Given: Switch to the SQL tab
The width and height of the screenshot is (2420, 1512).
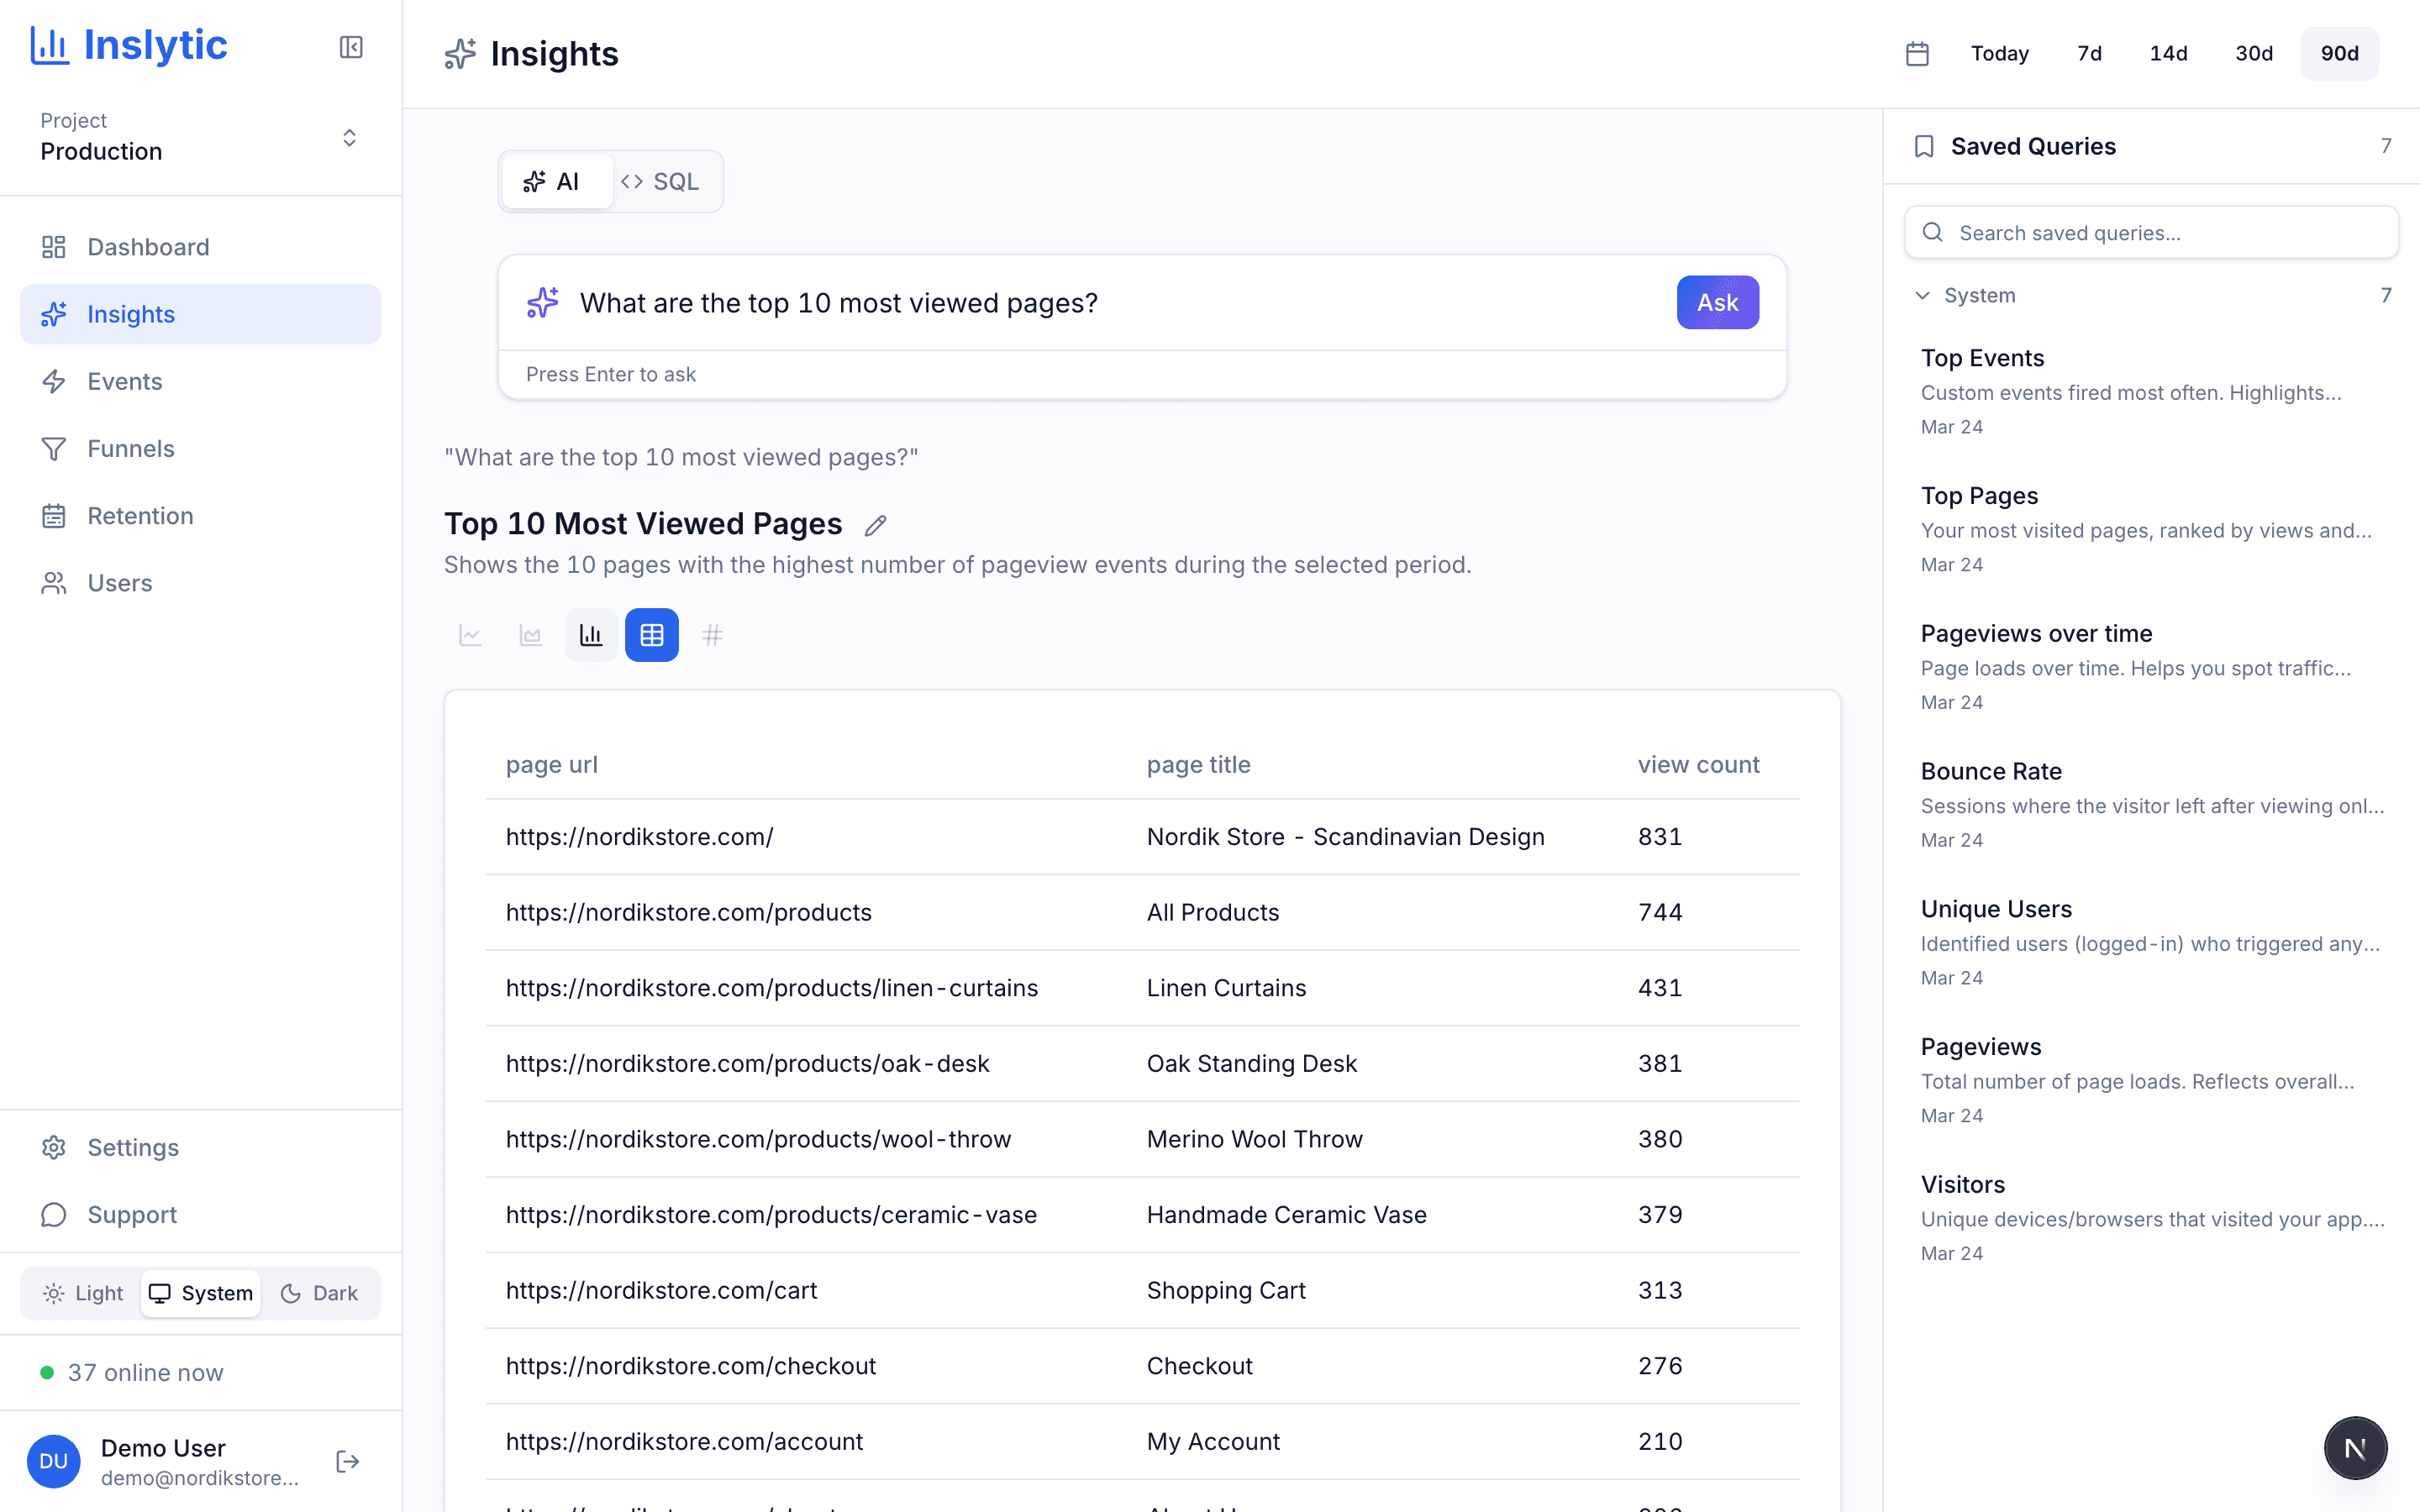Looking at the screenshot, I should [x=663, y=181].
